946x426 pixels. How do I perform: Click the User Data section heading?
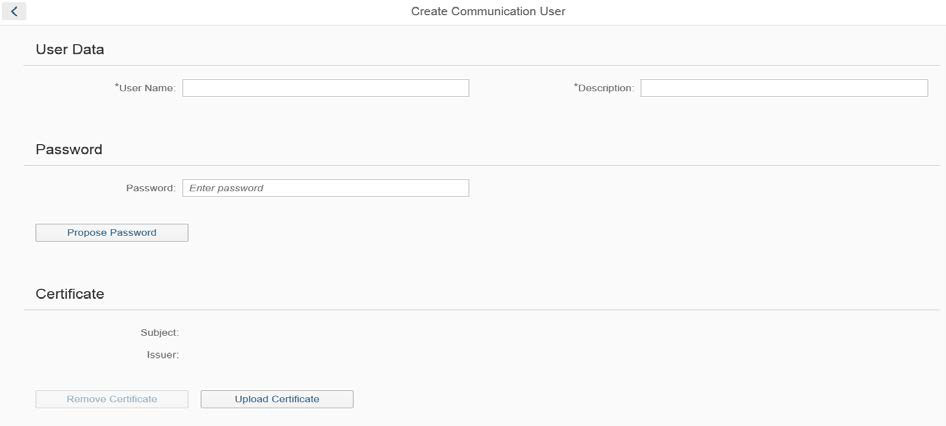pyautogui.click(x=70, y=49)
